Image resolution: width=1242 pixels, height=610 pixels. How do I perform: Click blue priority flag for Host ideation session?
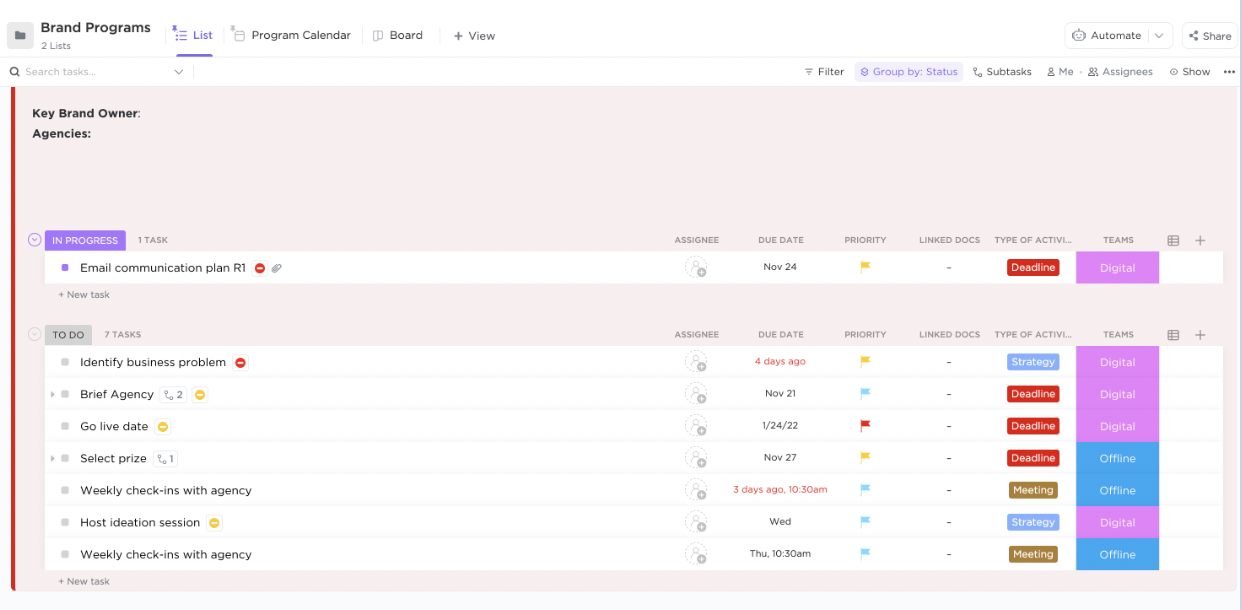pos(865,522)
